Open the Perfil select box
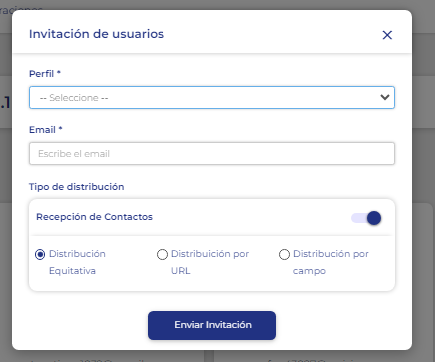The image size is (435, 362). [x=212, y=97]
